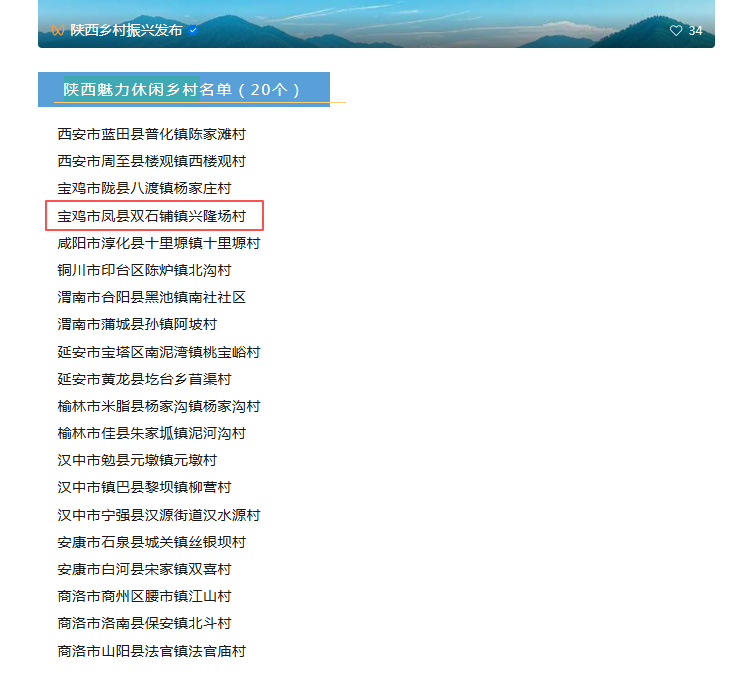The width and height of the screenshot is (752, 673).
Task: Click the heading 陕西魅力休闲乡村名单（20个）
Action: pos(183,89)
